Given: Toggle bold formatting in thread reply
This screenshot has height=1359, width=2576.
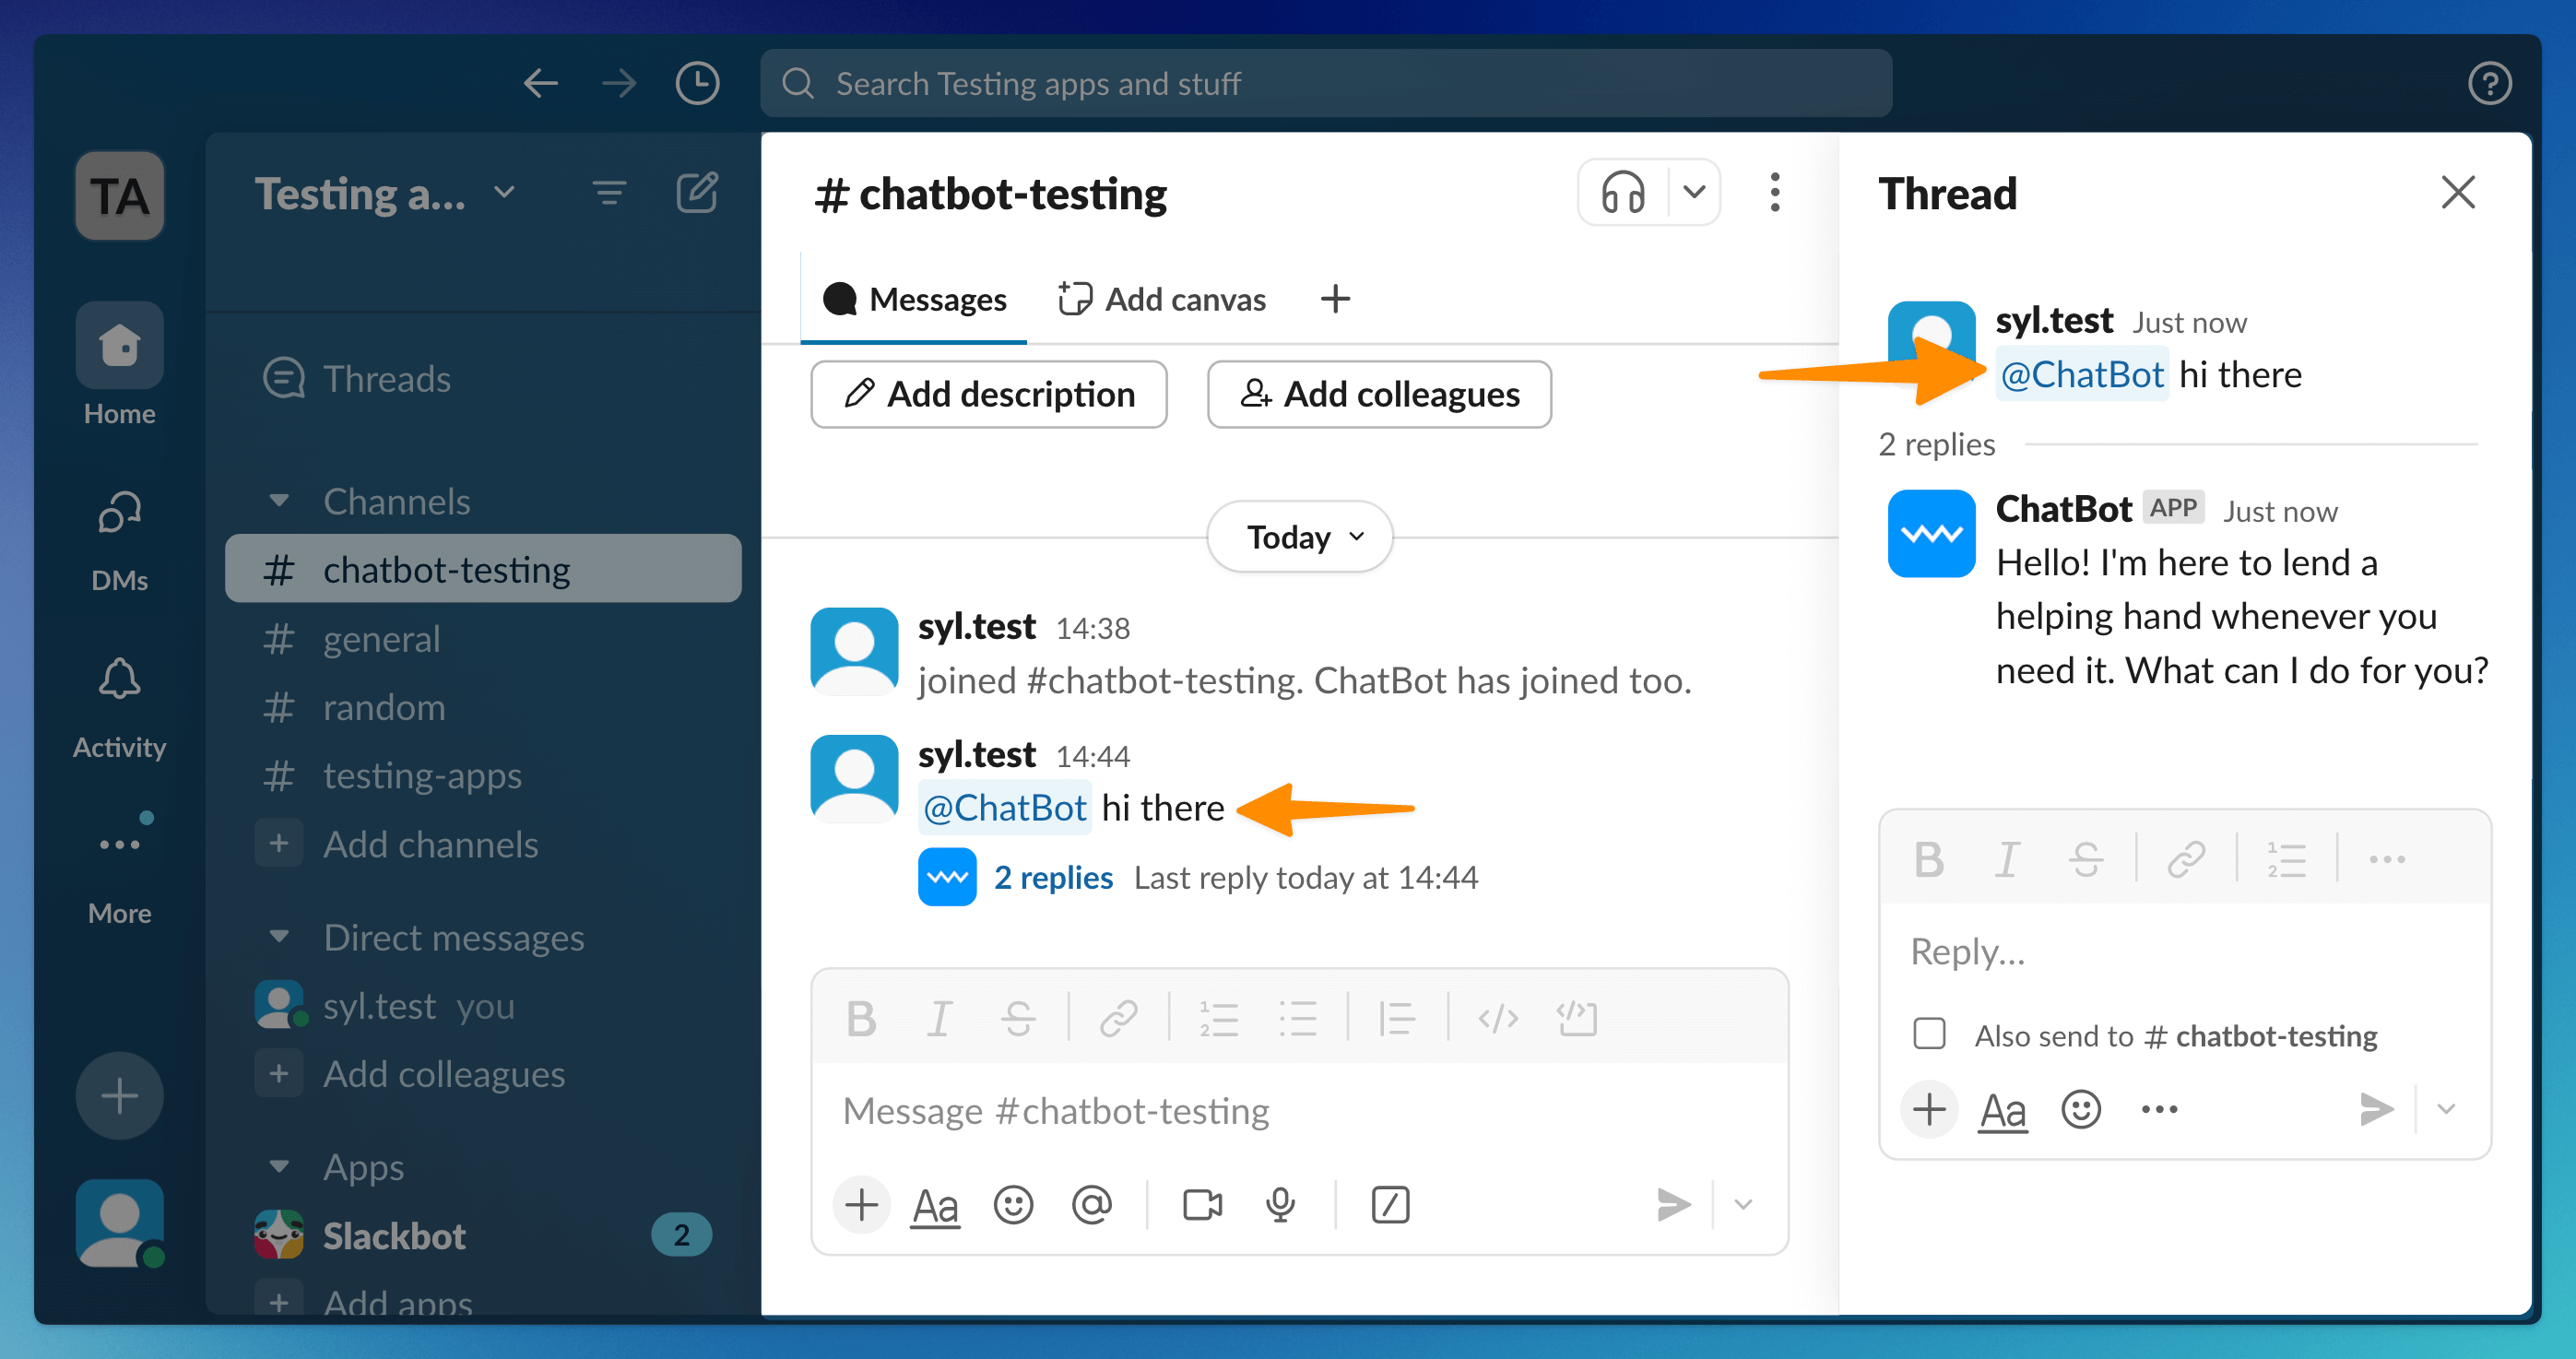Looking at the screenshot, I should [x=1928, y=859].
